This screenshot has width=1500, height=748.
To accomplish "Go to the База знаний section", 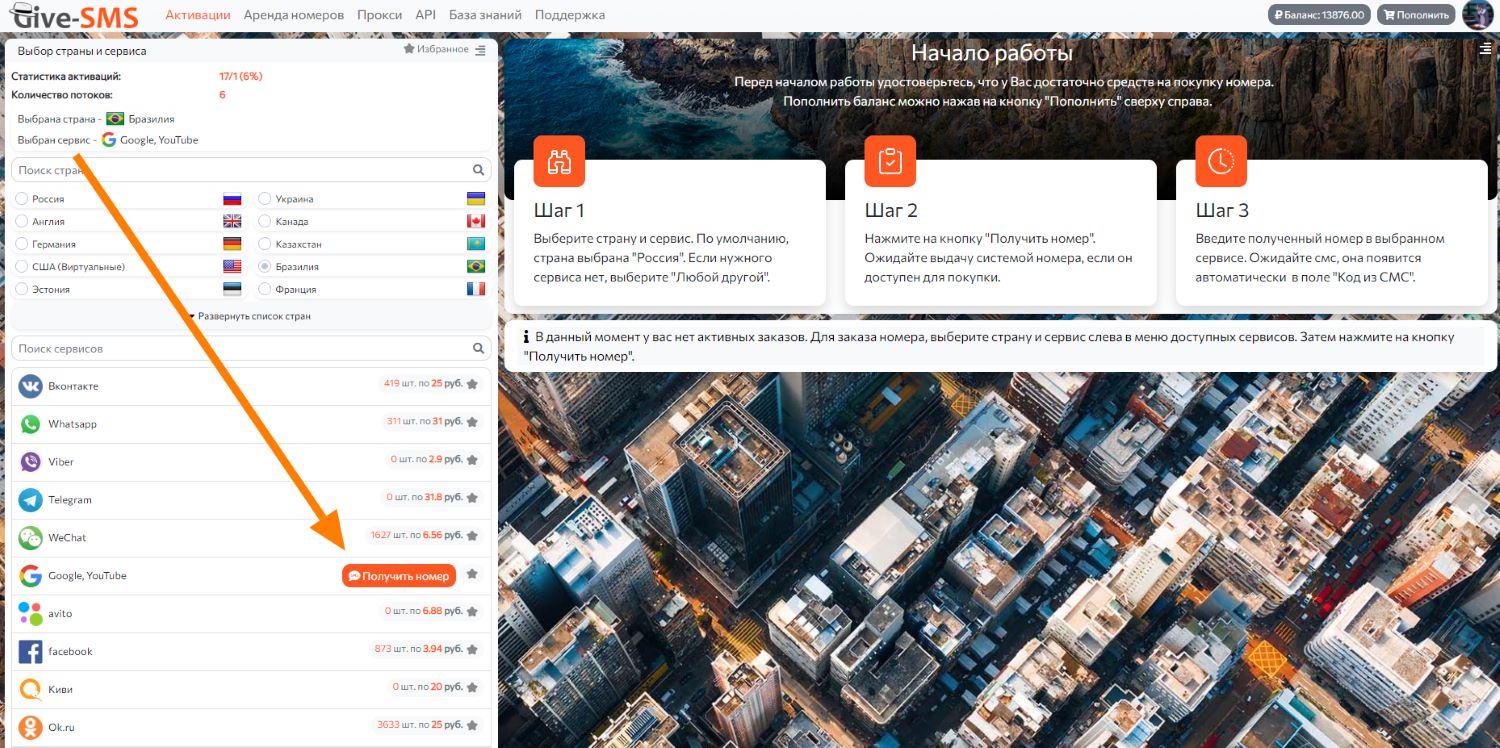I will tap(485, 15).
